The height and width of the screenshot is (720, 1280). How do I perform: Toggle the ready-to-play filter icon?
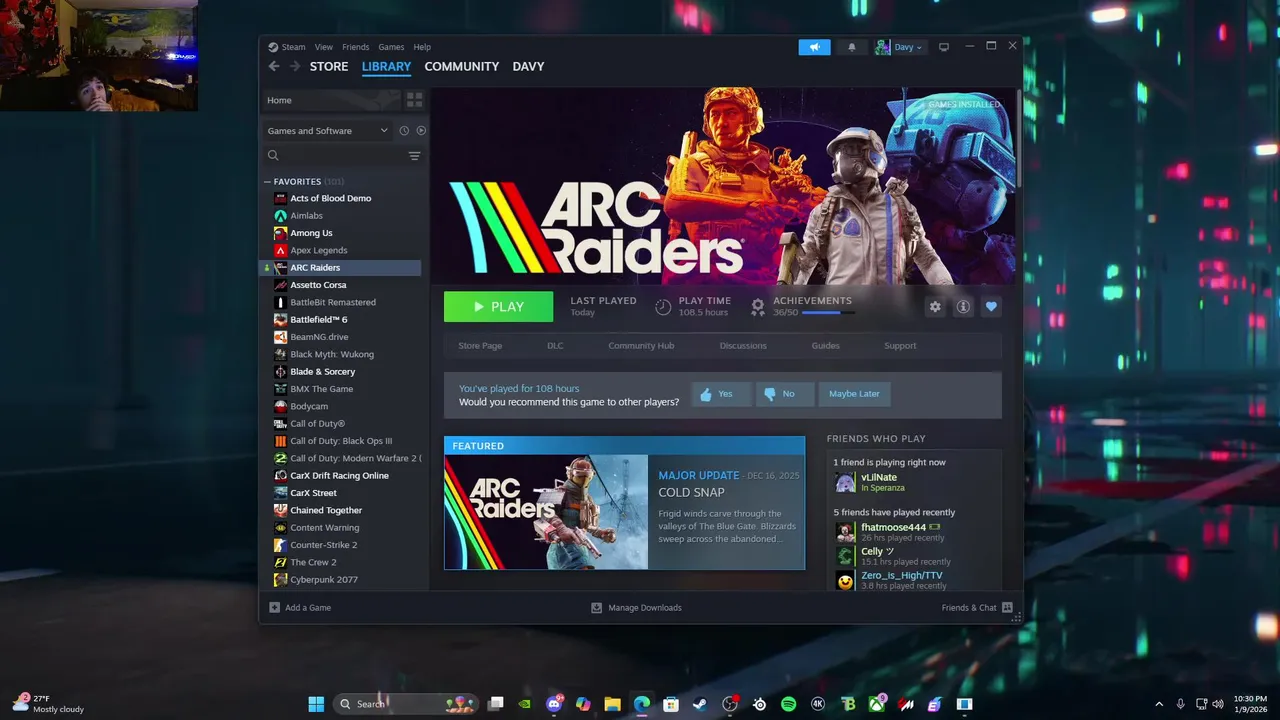[x=421, y=131]
